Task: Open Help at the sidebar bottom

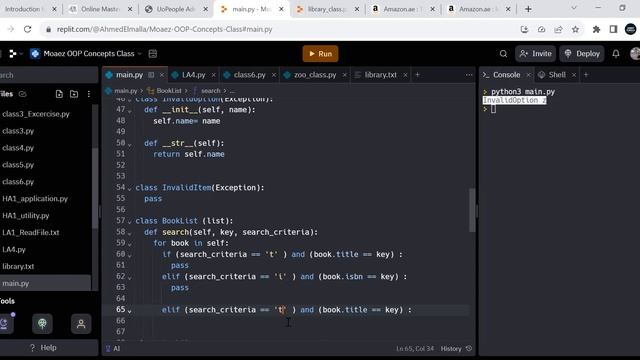Action: 43,348
